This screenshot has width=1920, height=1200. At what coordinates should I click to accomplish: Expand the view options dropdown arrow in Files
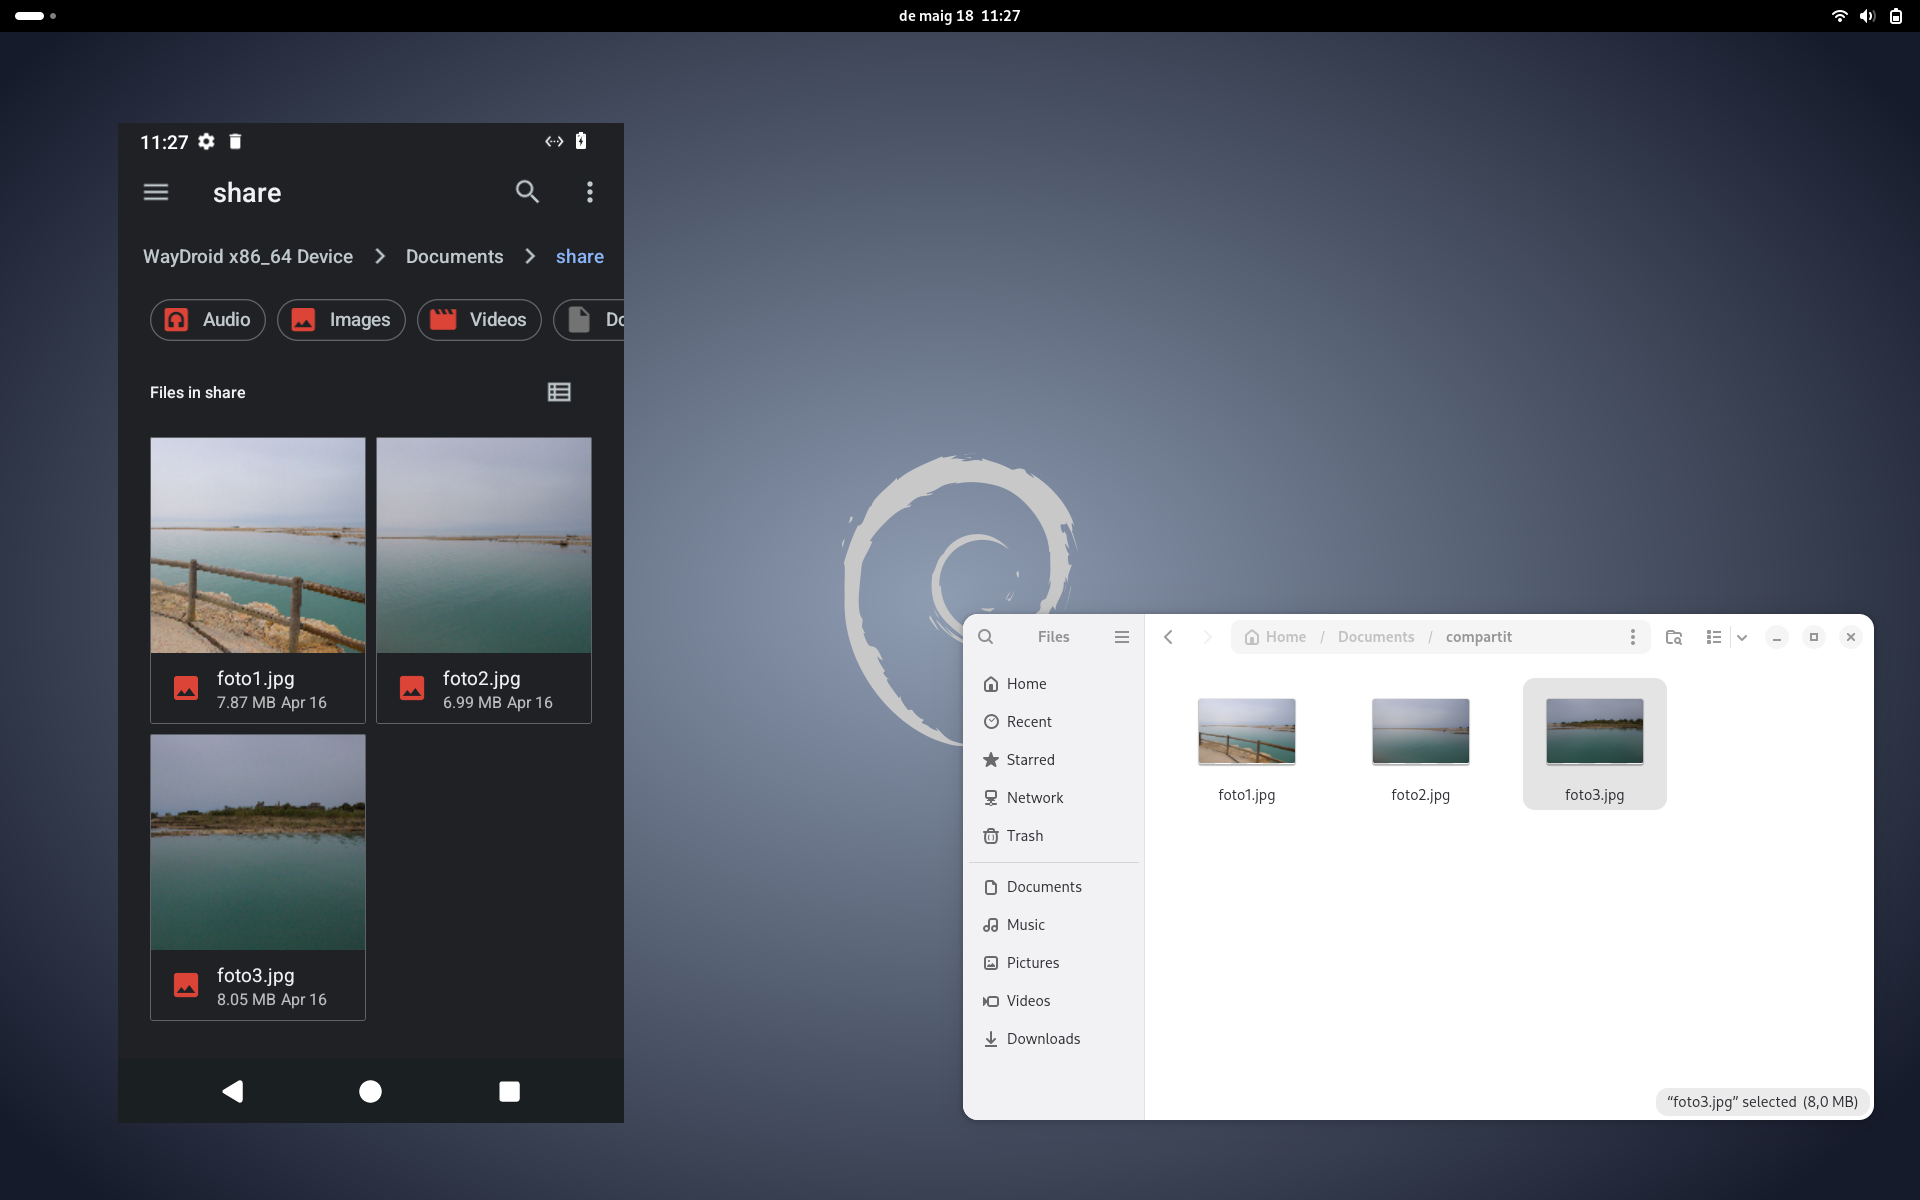tap(1742, 637)
